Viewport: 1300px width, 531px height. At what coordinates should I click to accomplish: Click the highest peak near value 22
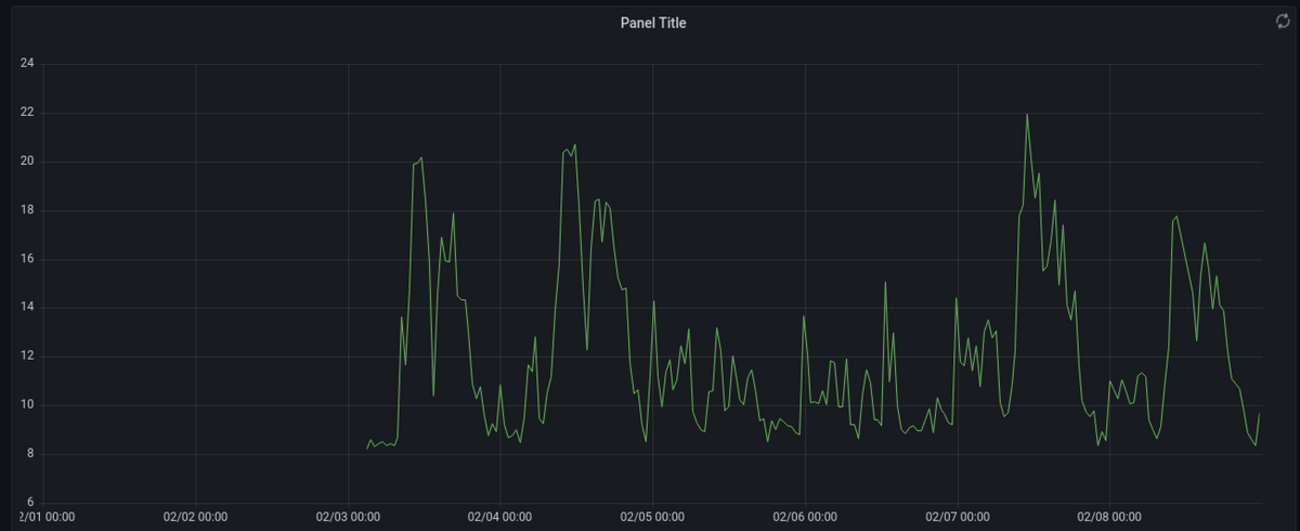(x=1027, y=114)
